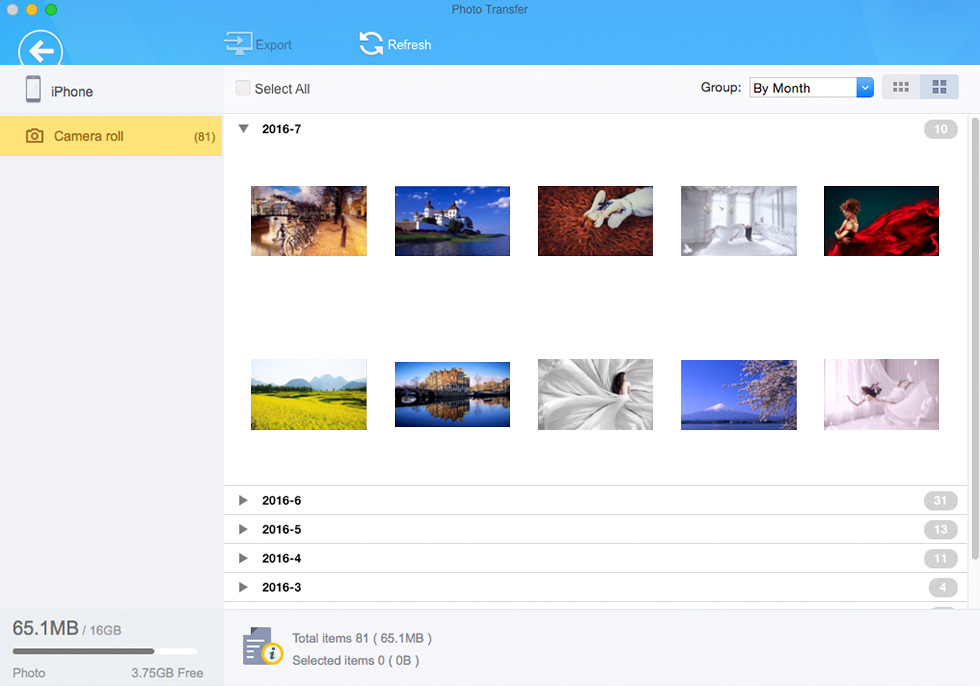Click the Camera roll camera icon

point(34,136)
